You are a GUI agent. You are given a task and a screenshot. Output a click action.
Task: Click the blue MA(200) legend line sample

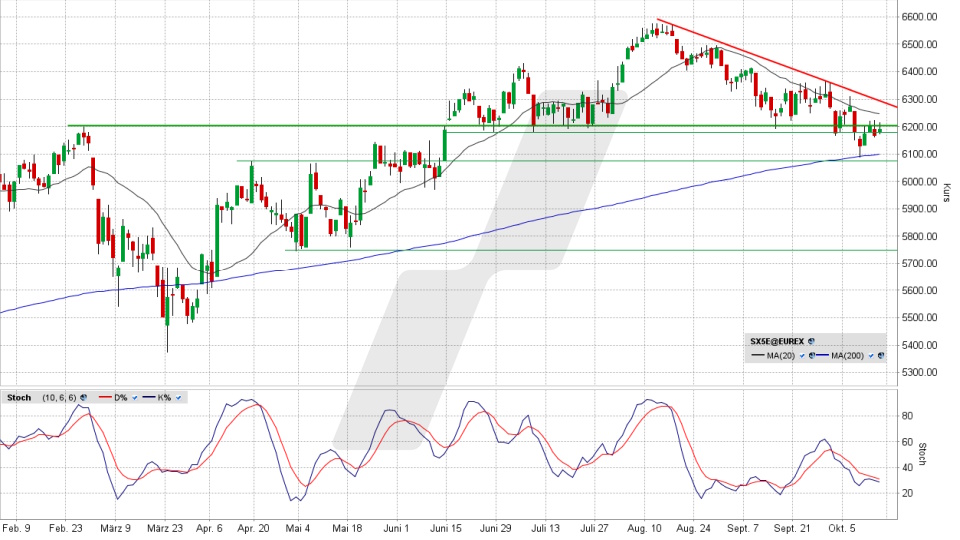(822, 355)
